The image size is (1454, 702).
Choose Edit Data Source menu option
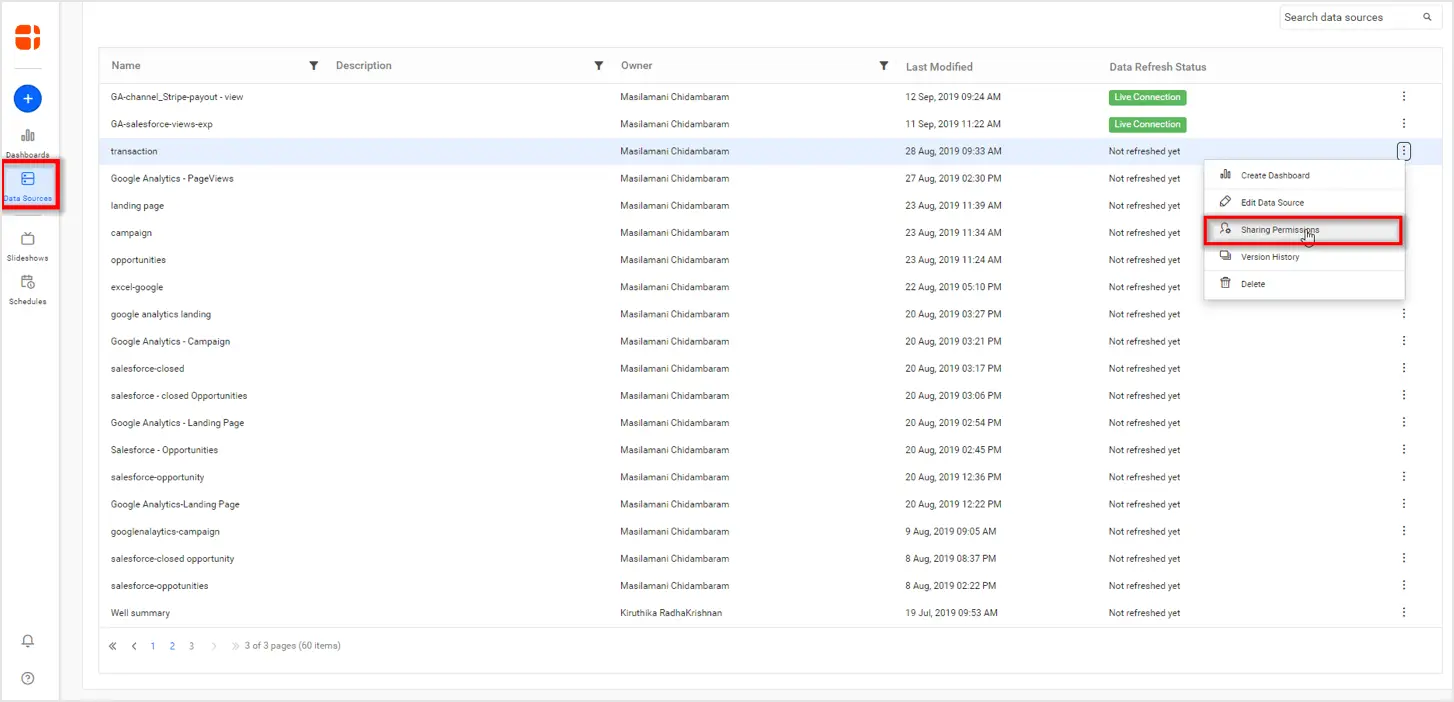point(1272,203)
